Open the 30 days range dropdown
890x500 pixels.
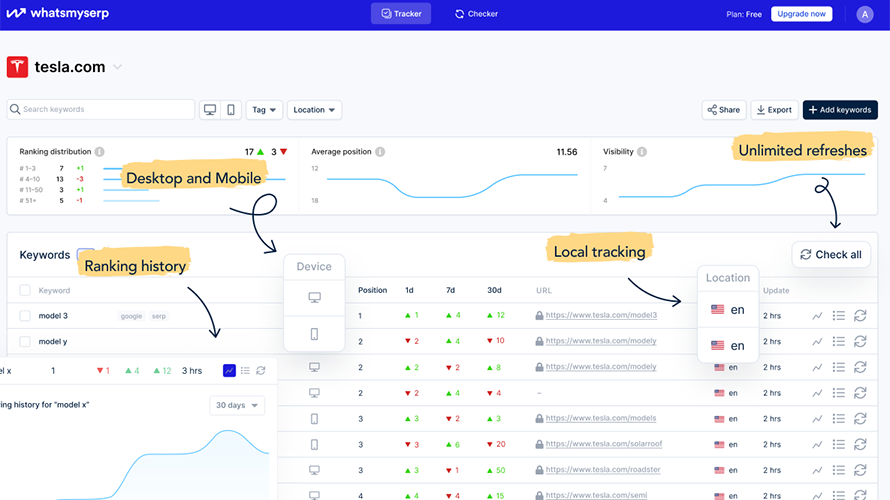(237, 405)
